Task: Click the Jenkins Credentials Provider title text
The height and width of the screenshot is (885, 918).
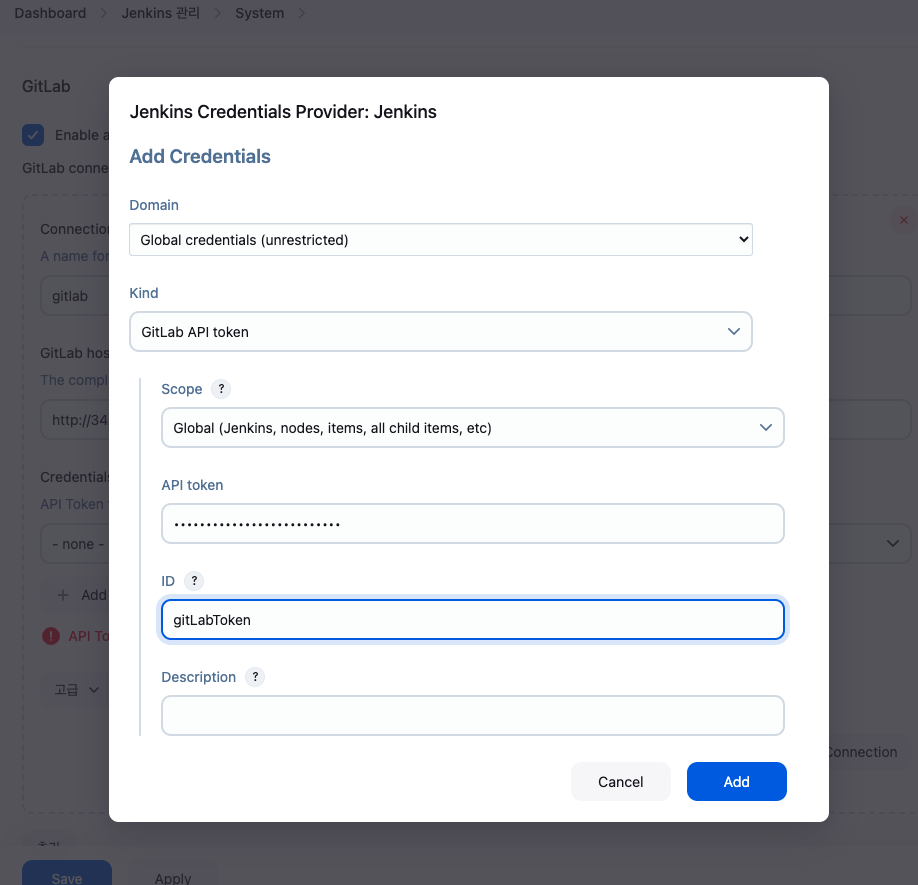Action: [x=283, y=112]
